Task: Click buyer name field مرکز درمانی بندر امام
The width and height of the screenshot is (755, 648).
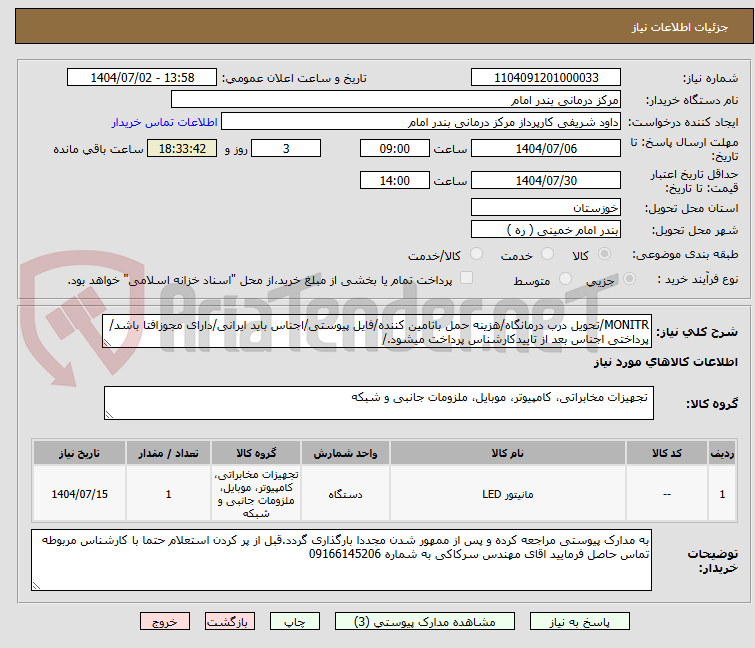Action: (x=396, y=100)
